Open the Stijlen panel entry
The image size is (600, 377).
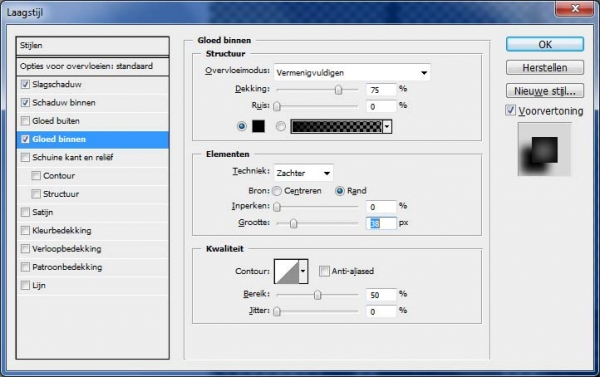(x=92, y=46)
